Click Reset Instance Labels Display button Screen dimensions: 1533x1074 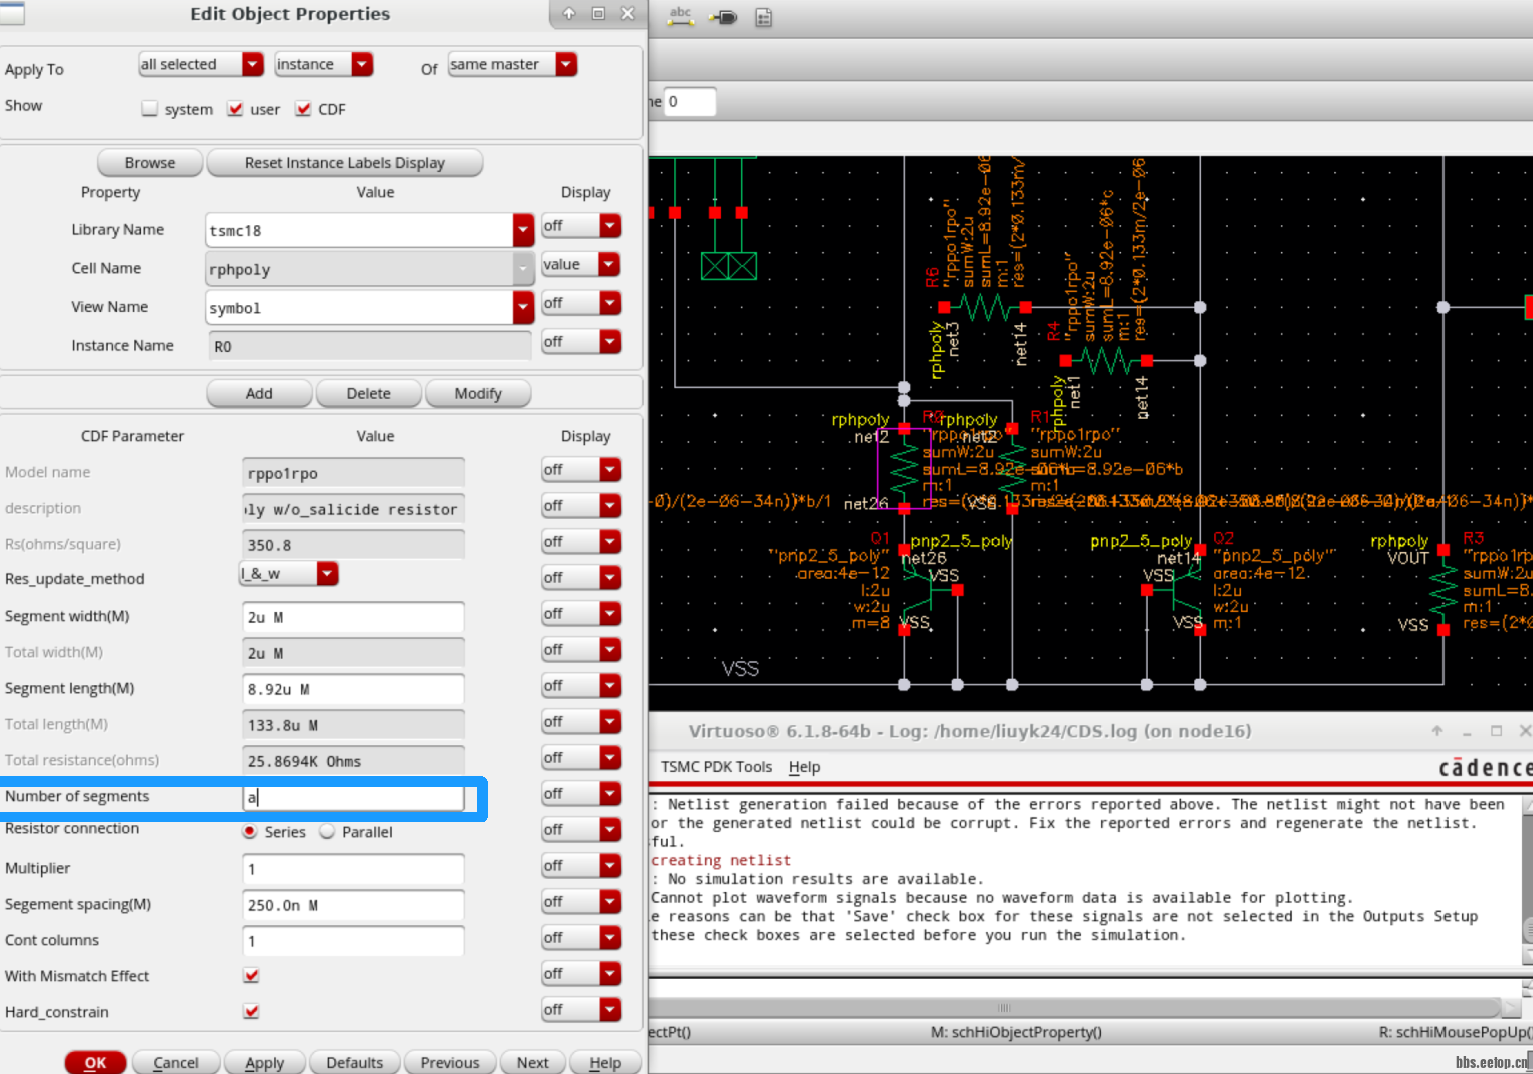coord(345,162)
